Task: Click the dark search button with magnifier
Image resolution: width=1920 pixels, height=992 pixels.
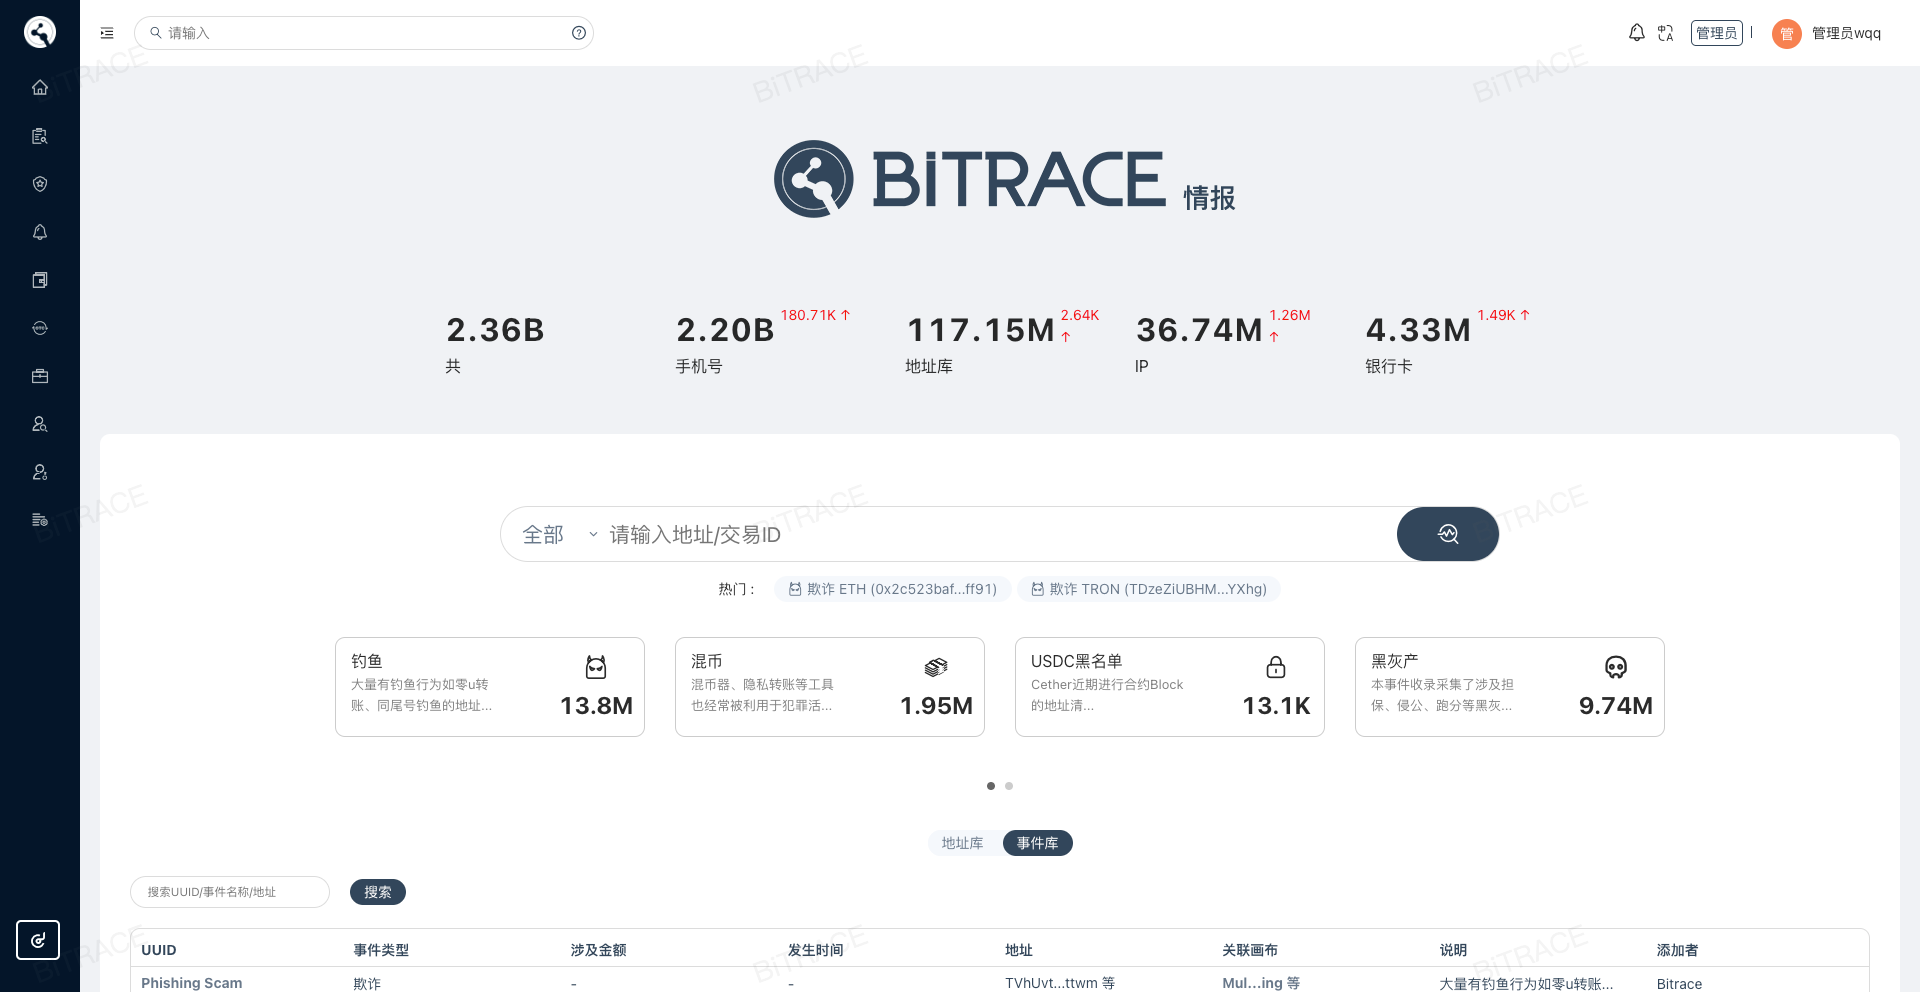Action: 1447,534
